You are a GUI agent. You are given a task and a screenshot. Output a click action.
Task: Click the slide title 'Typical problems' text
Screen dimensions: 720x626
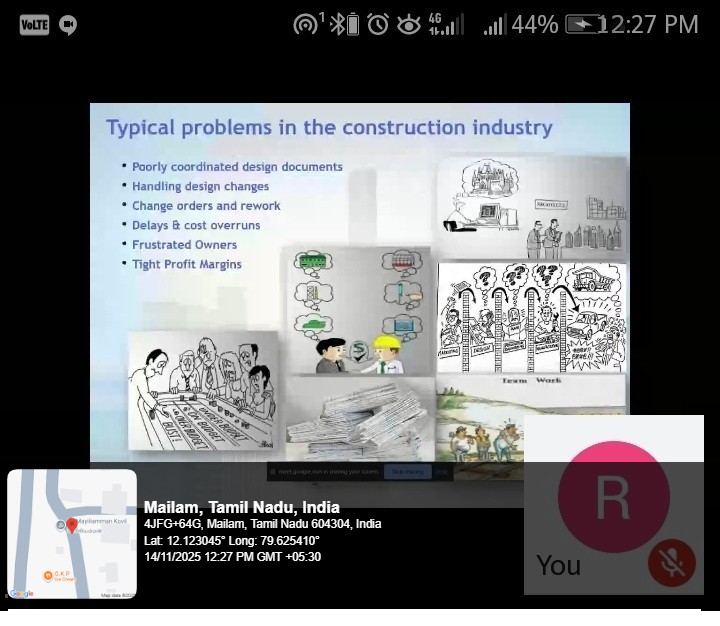click(329, 128)
